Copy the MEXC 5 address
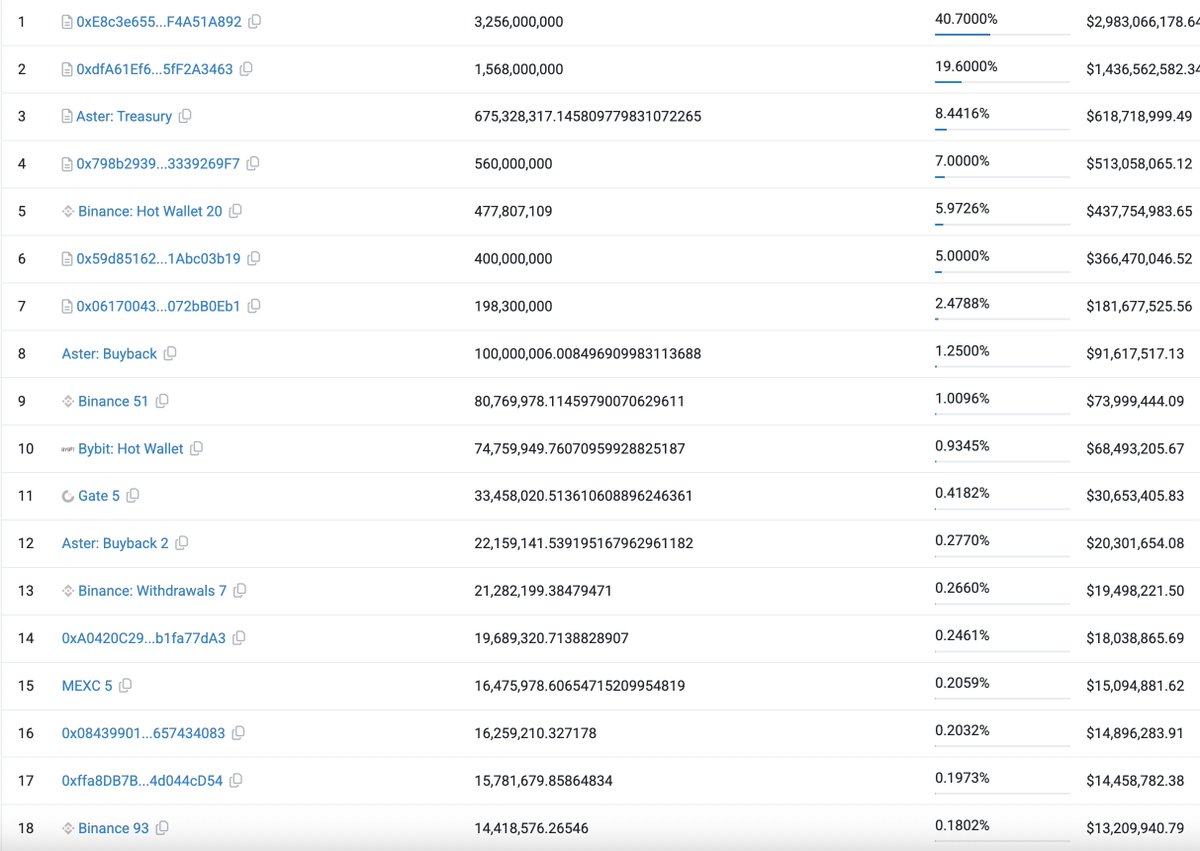The image size is (1200, 851). [x=125, y=686]
